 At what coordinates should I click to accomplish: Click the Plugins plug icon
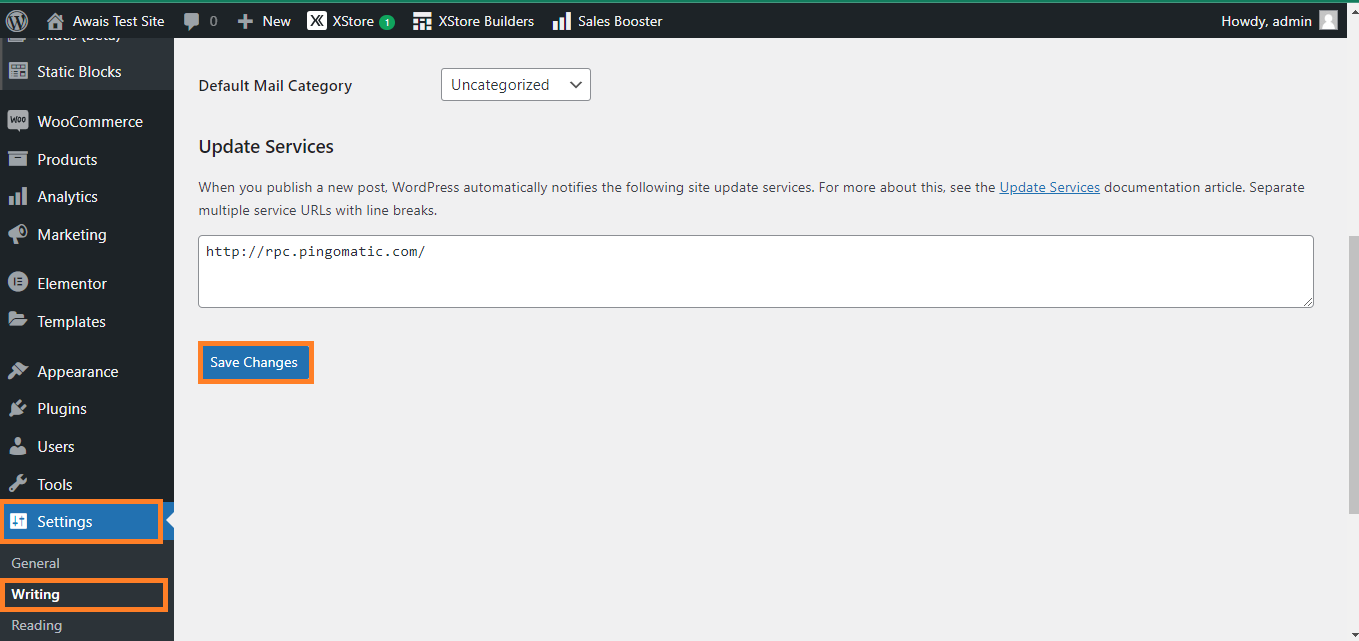click(x=18, y=408)
